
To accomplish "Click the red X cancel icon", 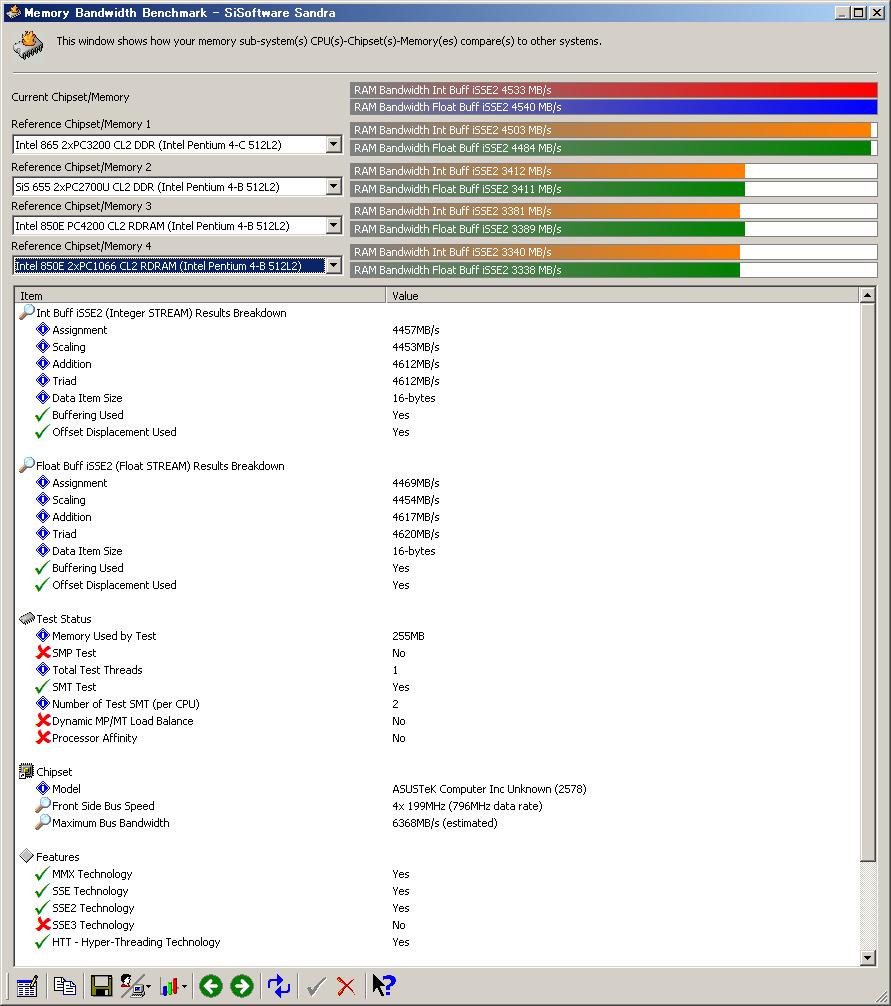I will point(346,987).
